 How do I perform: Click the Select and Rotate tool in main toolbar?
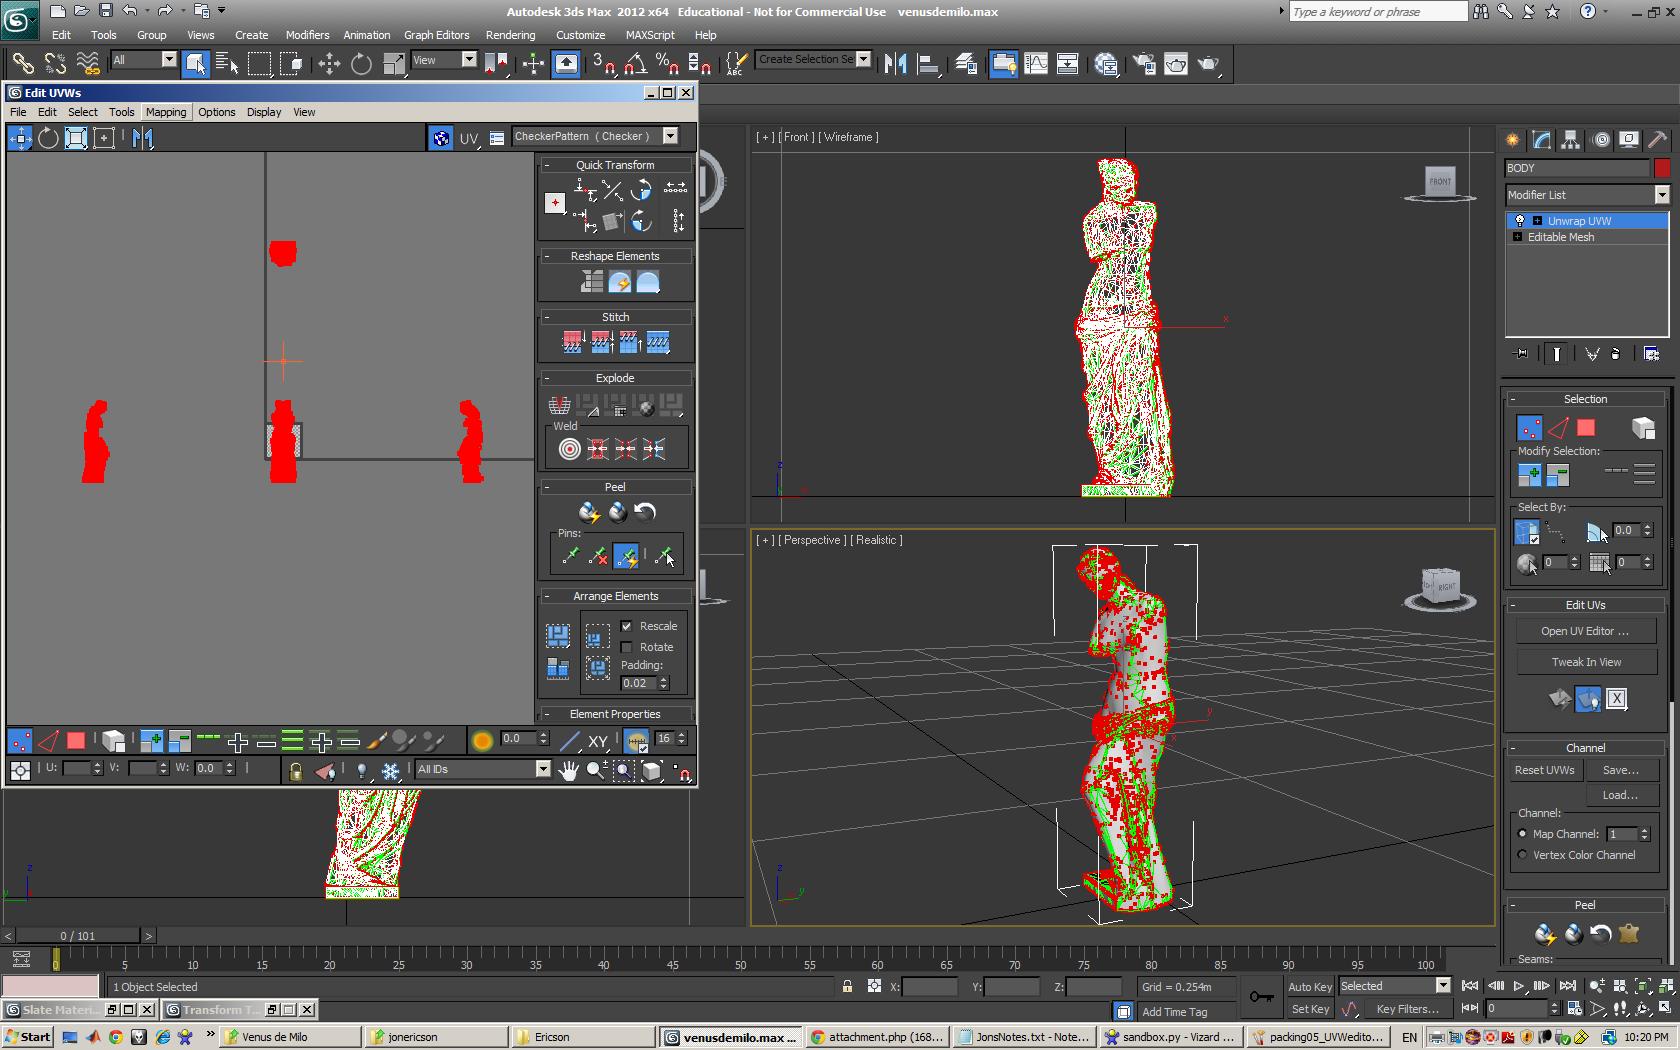point(361,64)
